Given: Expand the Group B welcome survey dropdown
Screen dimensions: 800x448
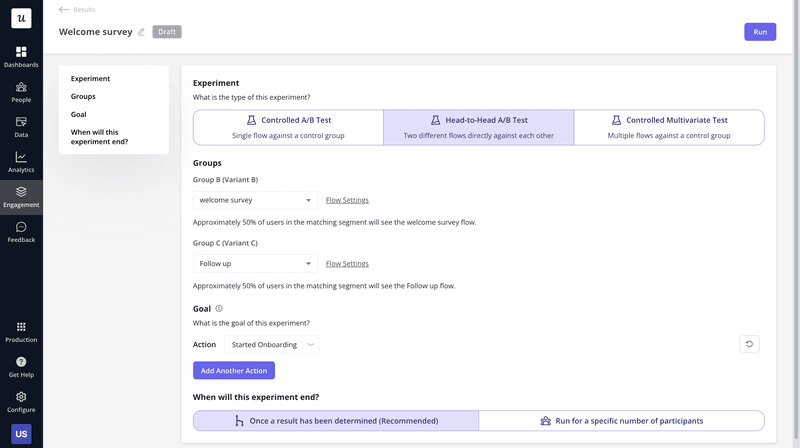Looking at the screenshot, I should point(255,200).
